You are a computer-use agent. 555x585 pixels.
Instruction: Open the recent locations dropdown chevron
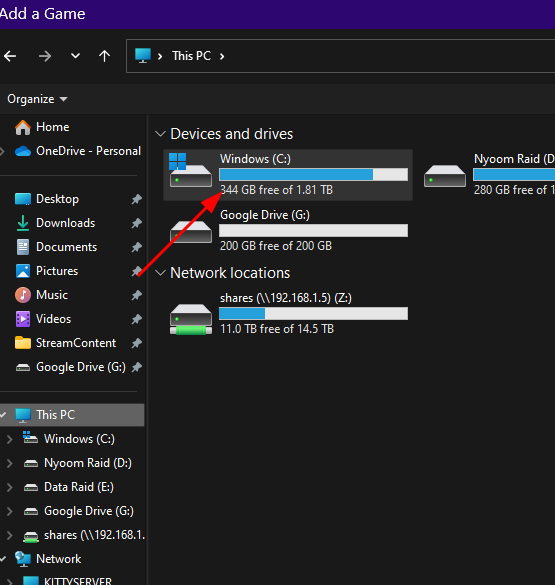(75, 56)
